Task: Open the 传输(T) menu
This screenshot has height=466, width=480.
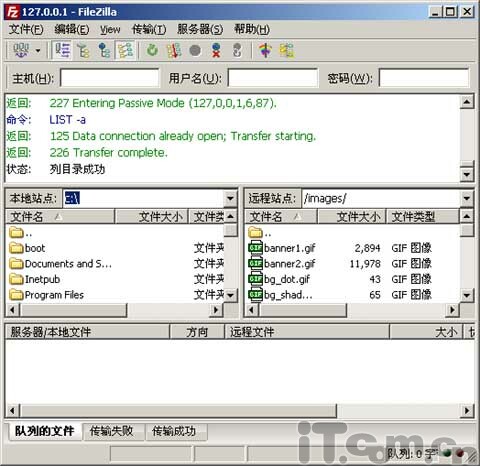Action: point(149,29)
